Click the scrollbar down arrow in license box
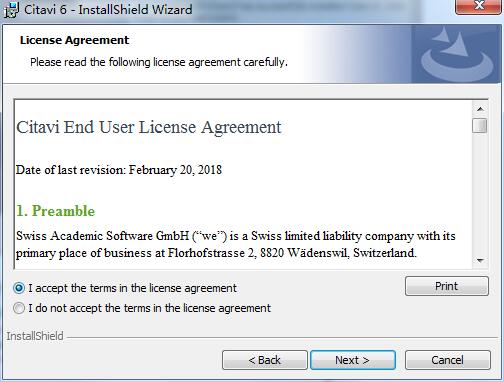504x382 pixels. [480, 260]
